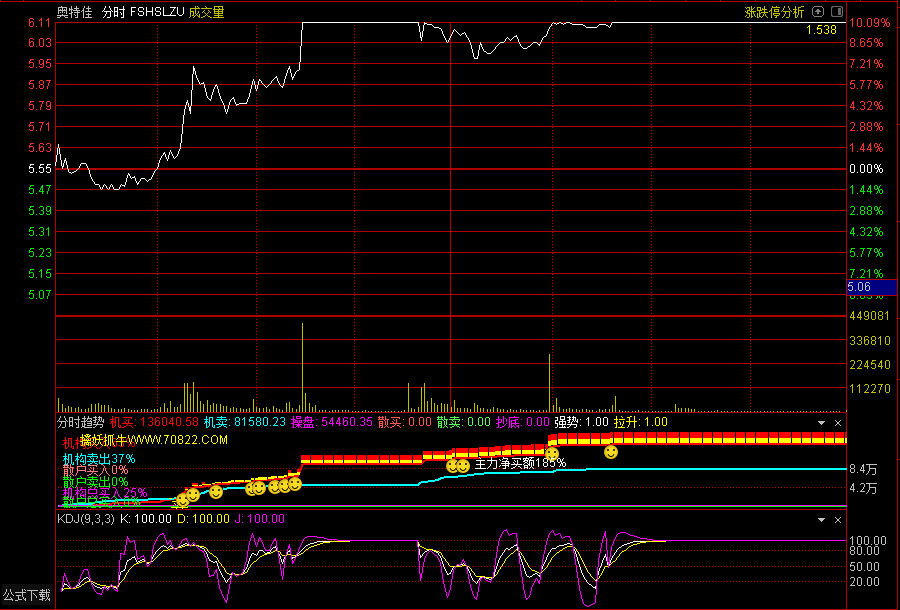Image resolution: width=900 pixels, height=610 pixels.
Task: Click the 6.11 top price axis label
Action: pyautogui.click(x=40, y=23)
